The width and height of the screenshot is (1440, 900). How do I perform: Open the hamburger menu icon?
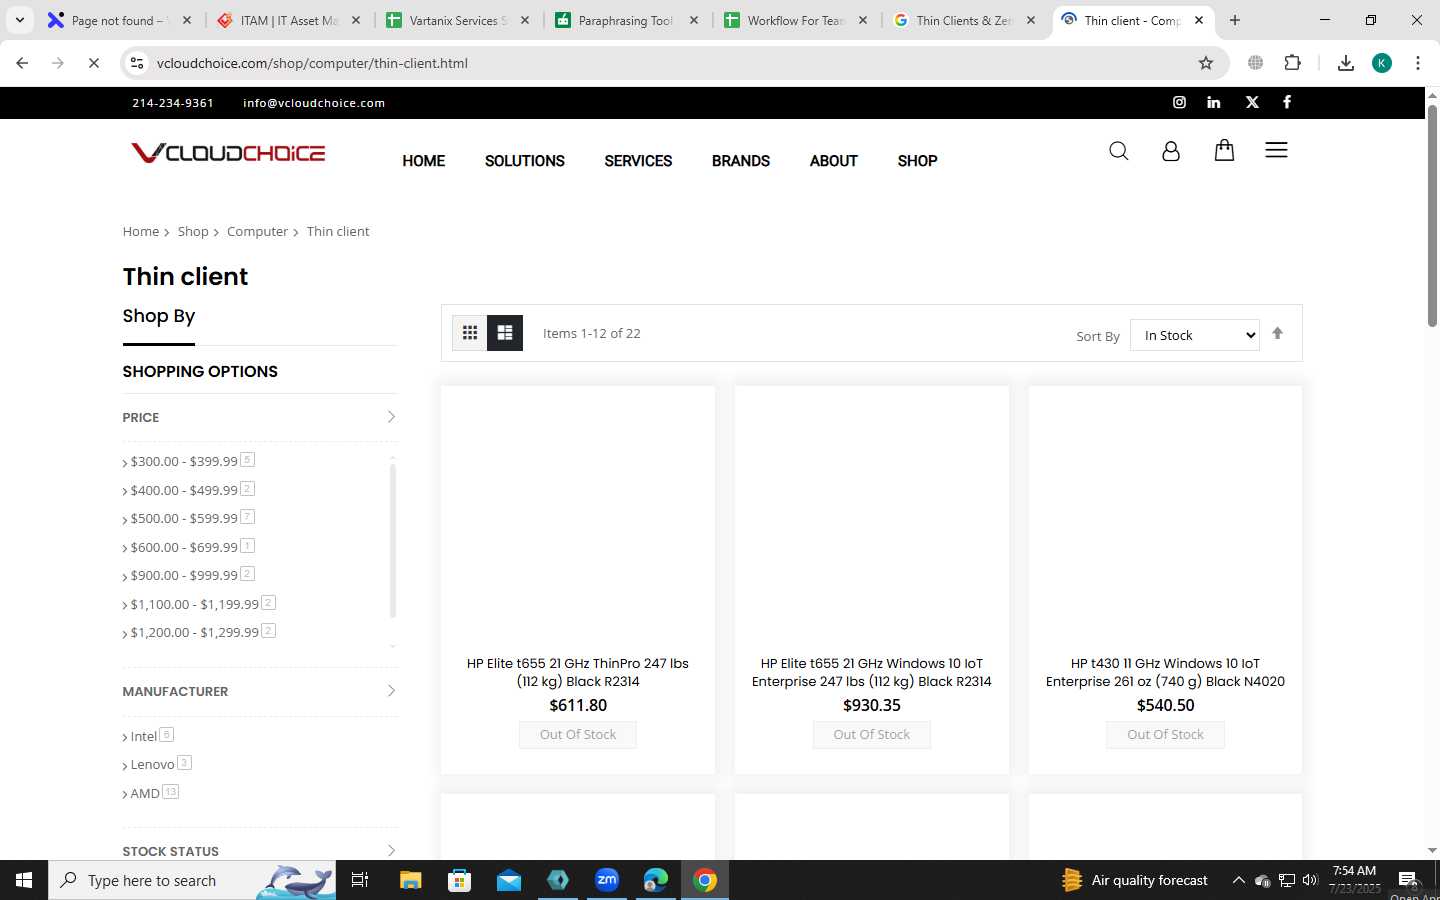1276,150
